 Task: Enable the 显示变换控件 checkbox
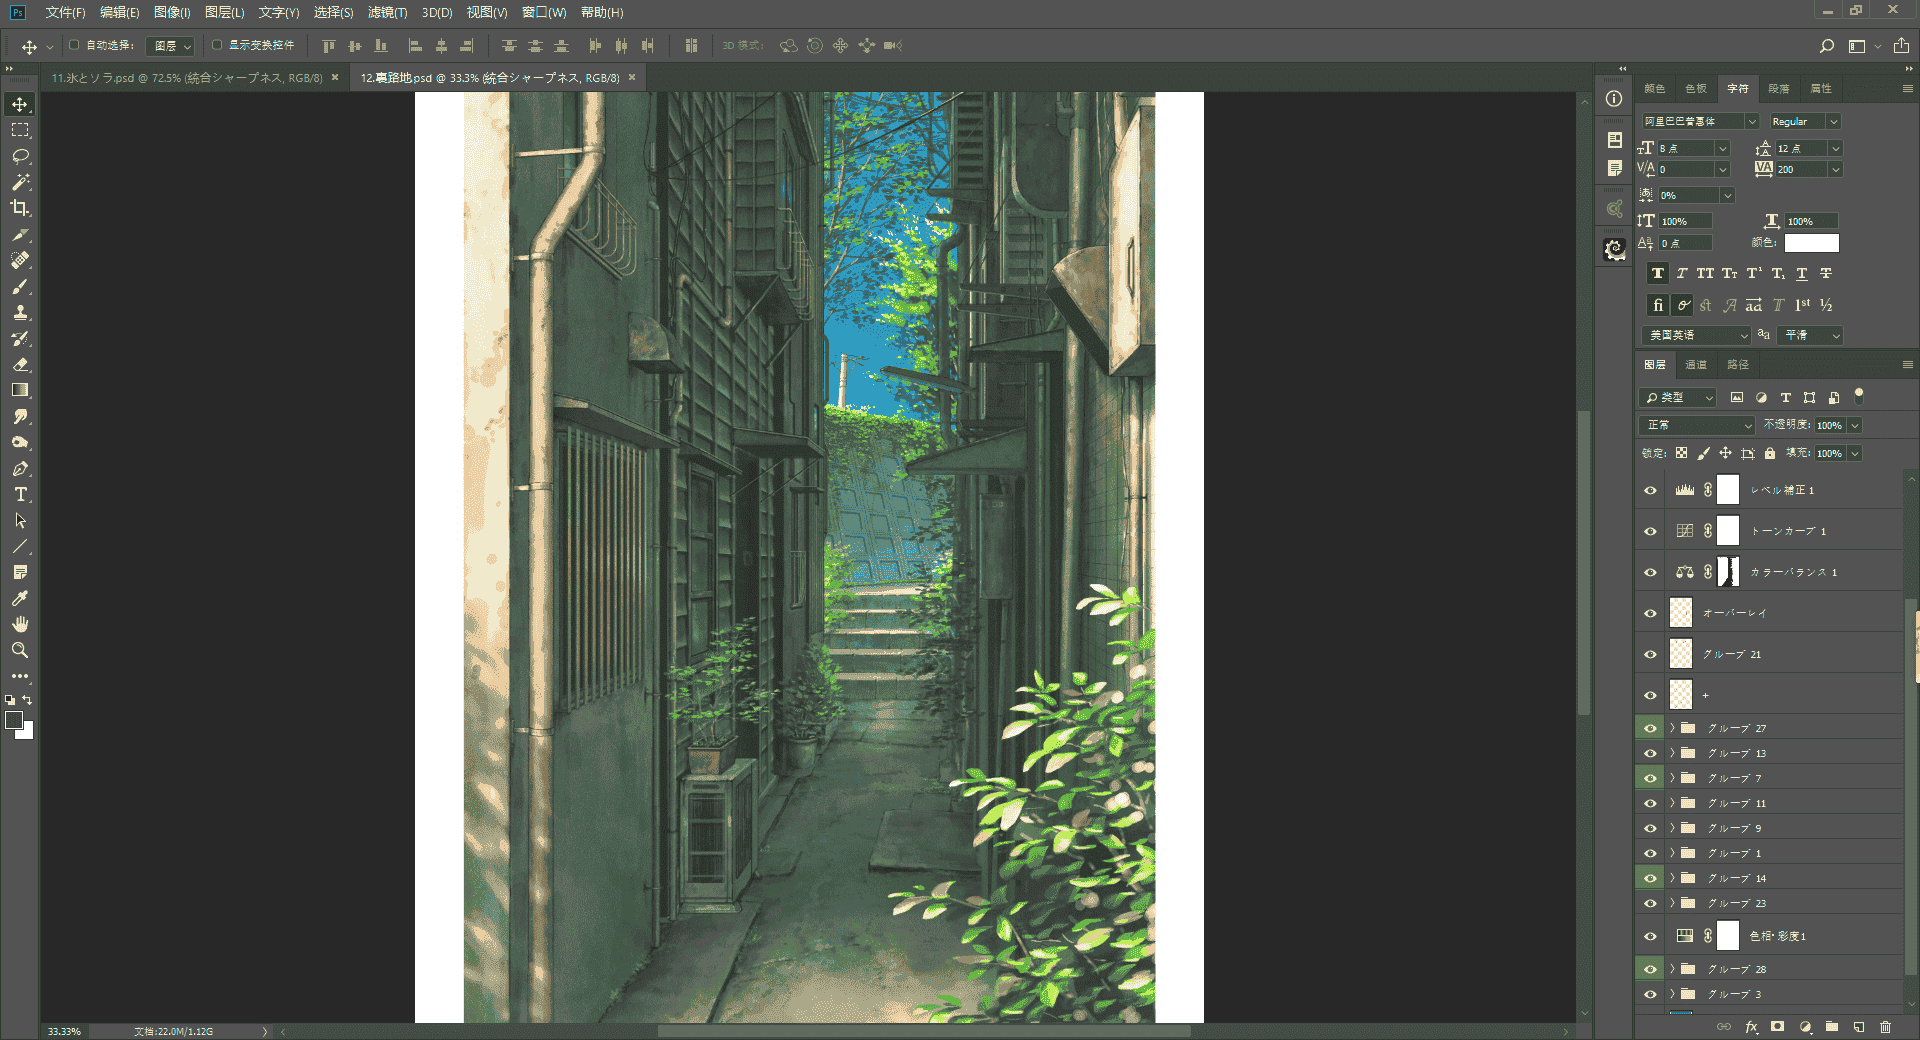click(x=217, y=45)
